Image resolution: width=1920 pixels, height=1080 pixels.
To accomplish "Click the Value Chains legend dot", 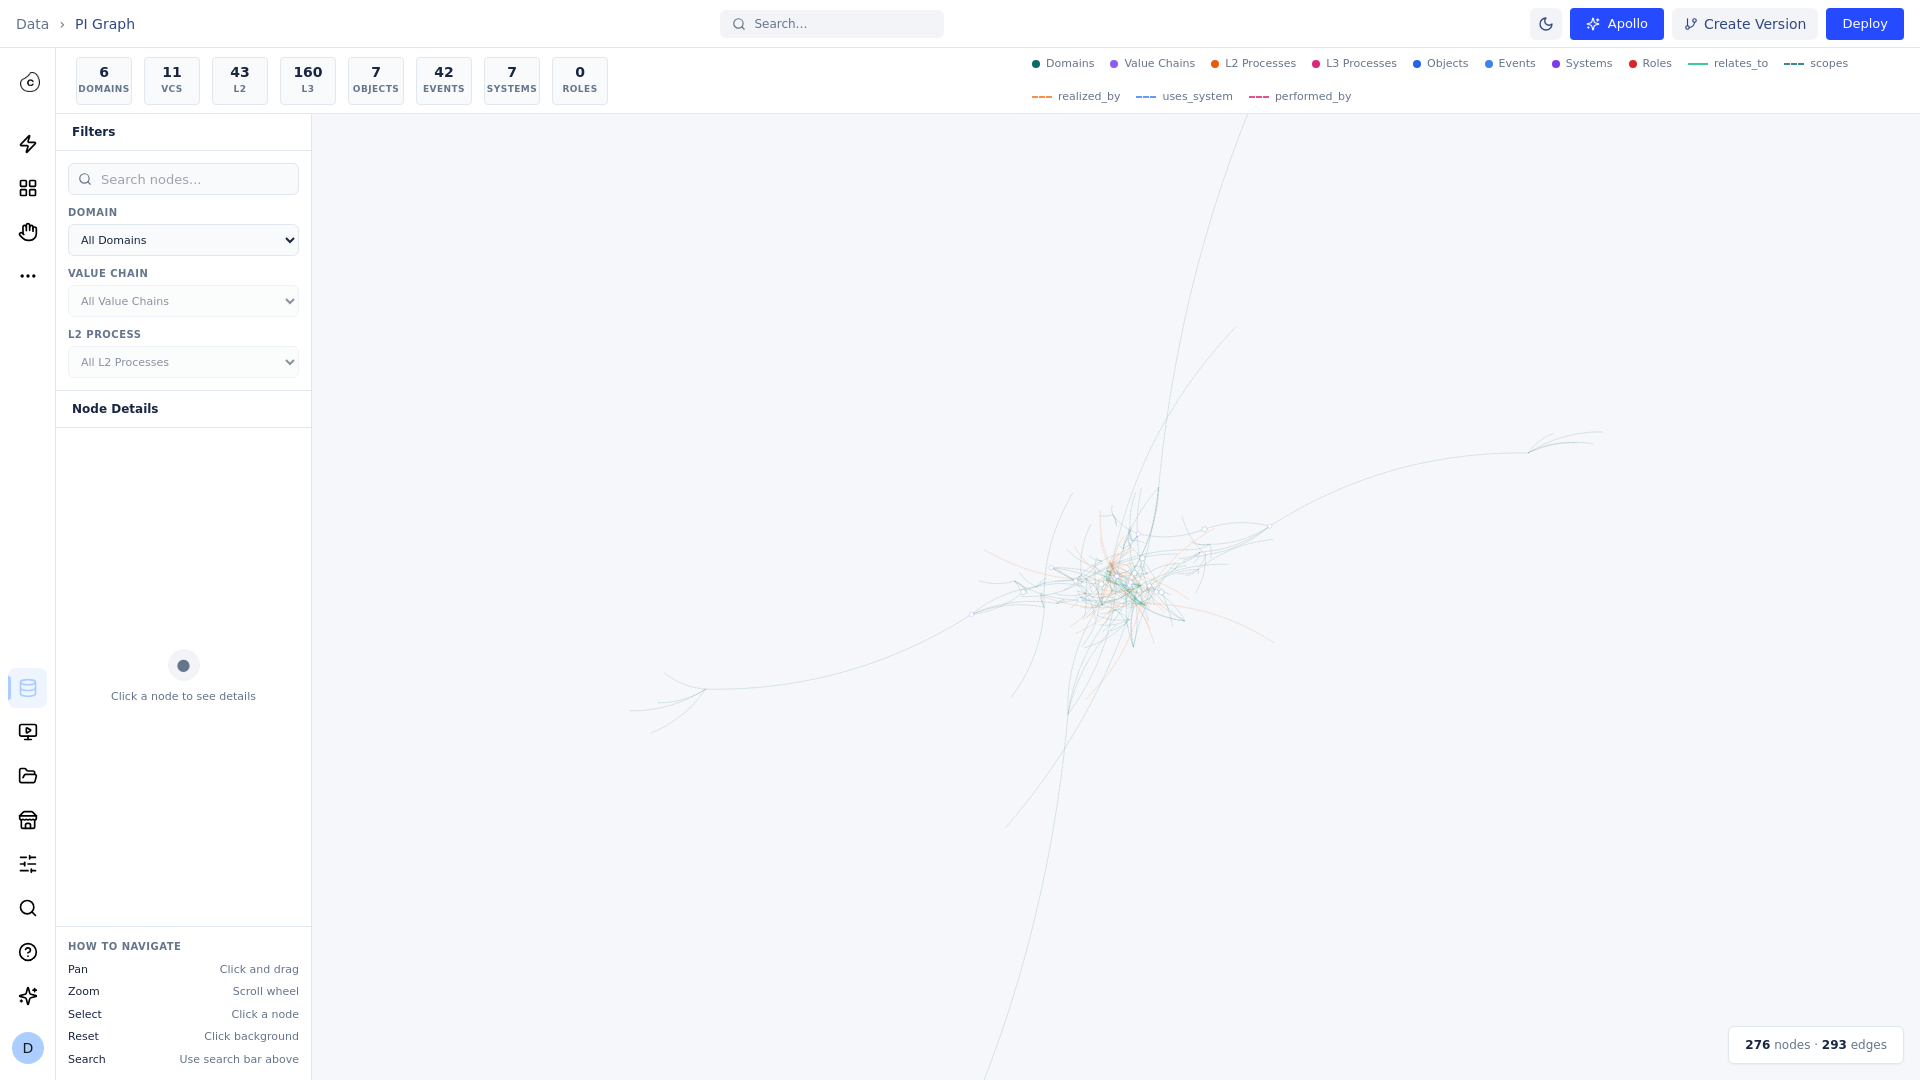I will [x=1114, y=64].
